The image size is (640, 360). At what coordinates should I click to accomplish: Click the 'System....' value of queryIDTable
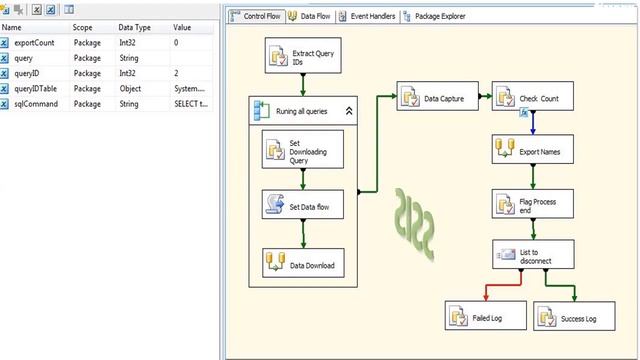(189, 89)
